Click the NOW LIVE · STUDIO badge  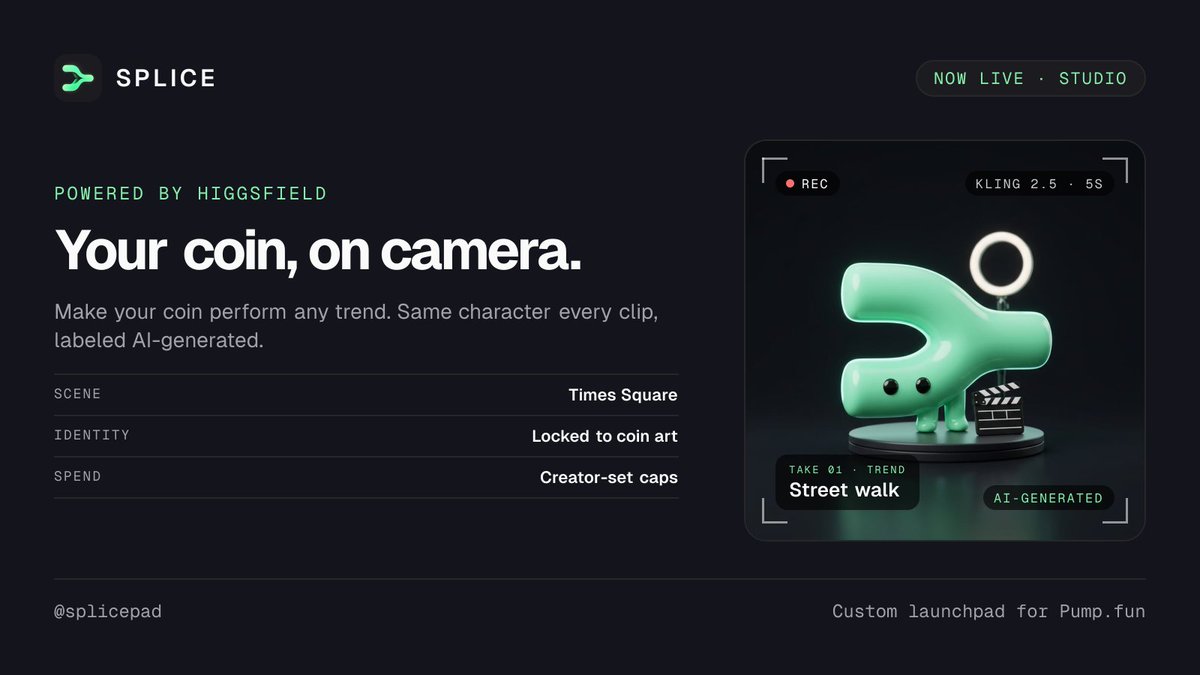coord(1030,78)
